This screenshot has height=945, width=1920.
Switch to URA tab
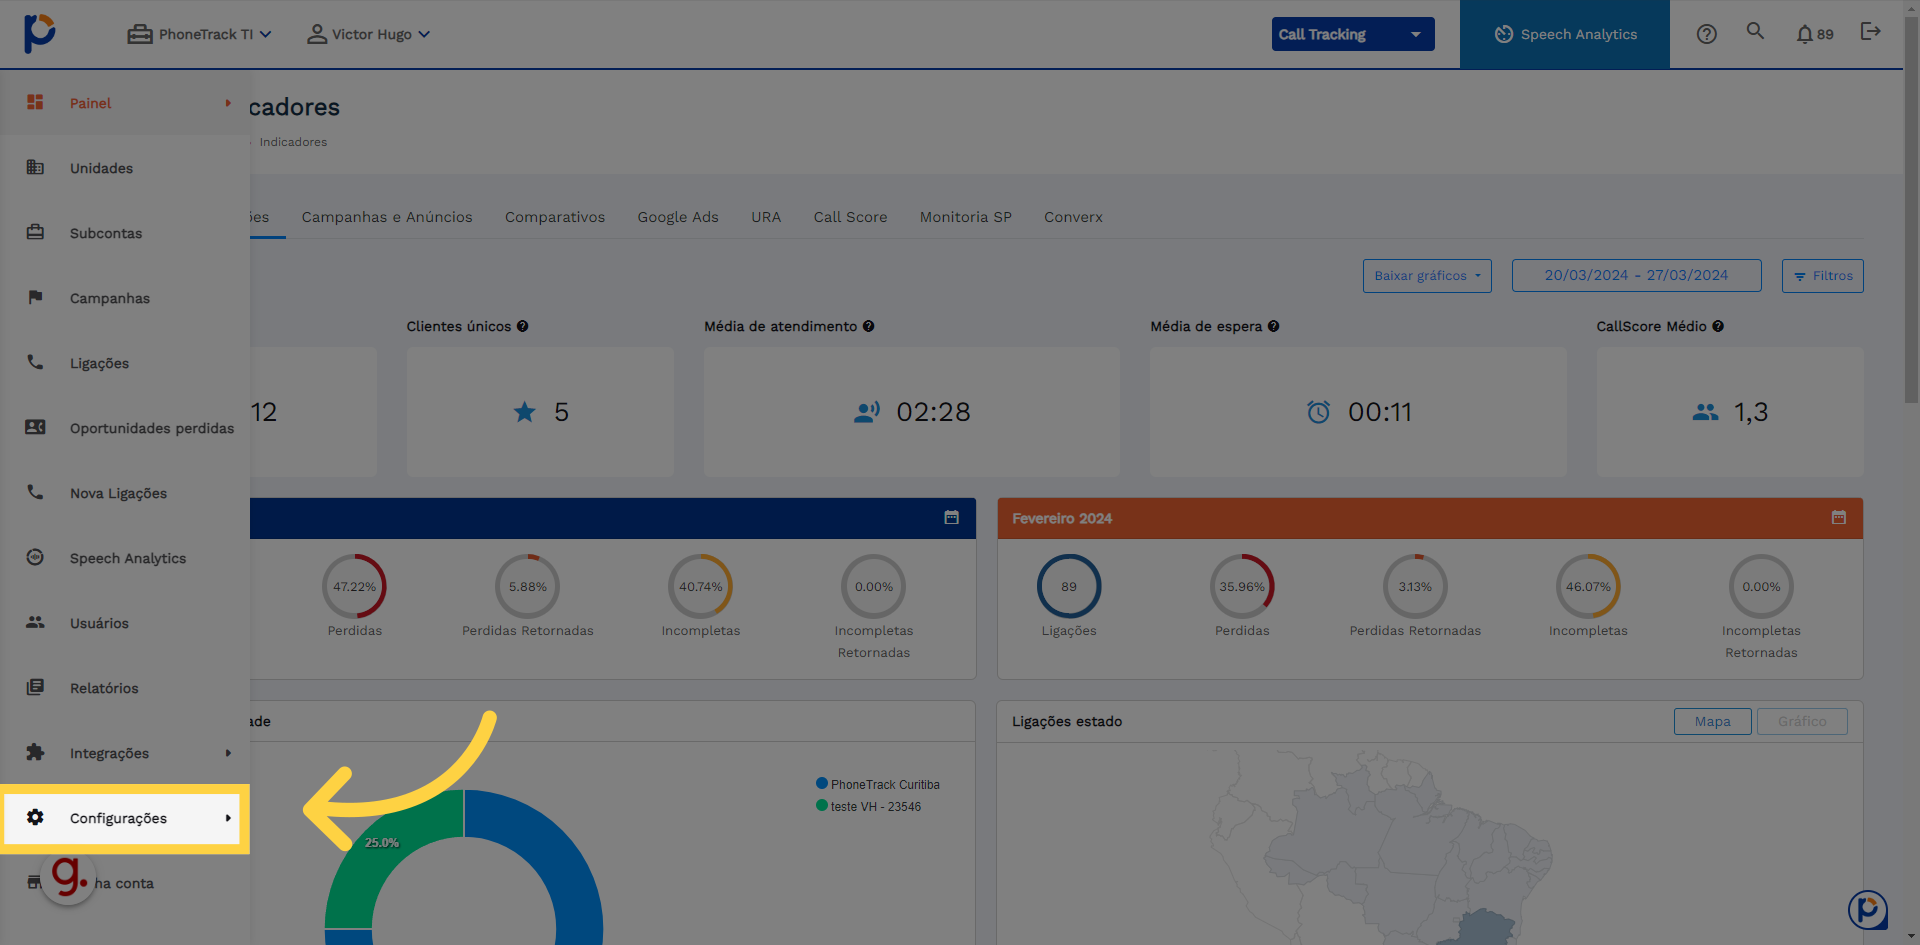[x=766, y=217]
